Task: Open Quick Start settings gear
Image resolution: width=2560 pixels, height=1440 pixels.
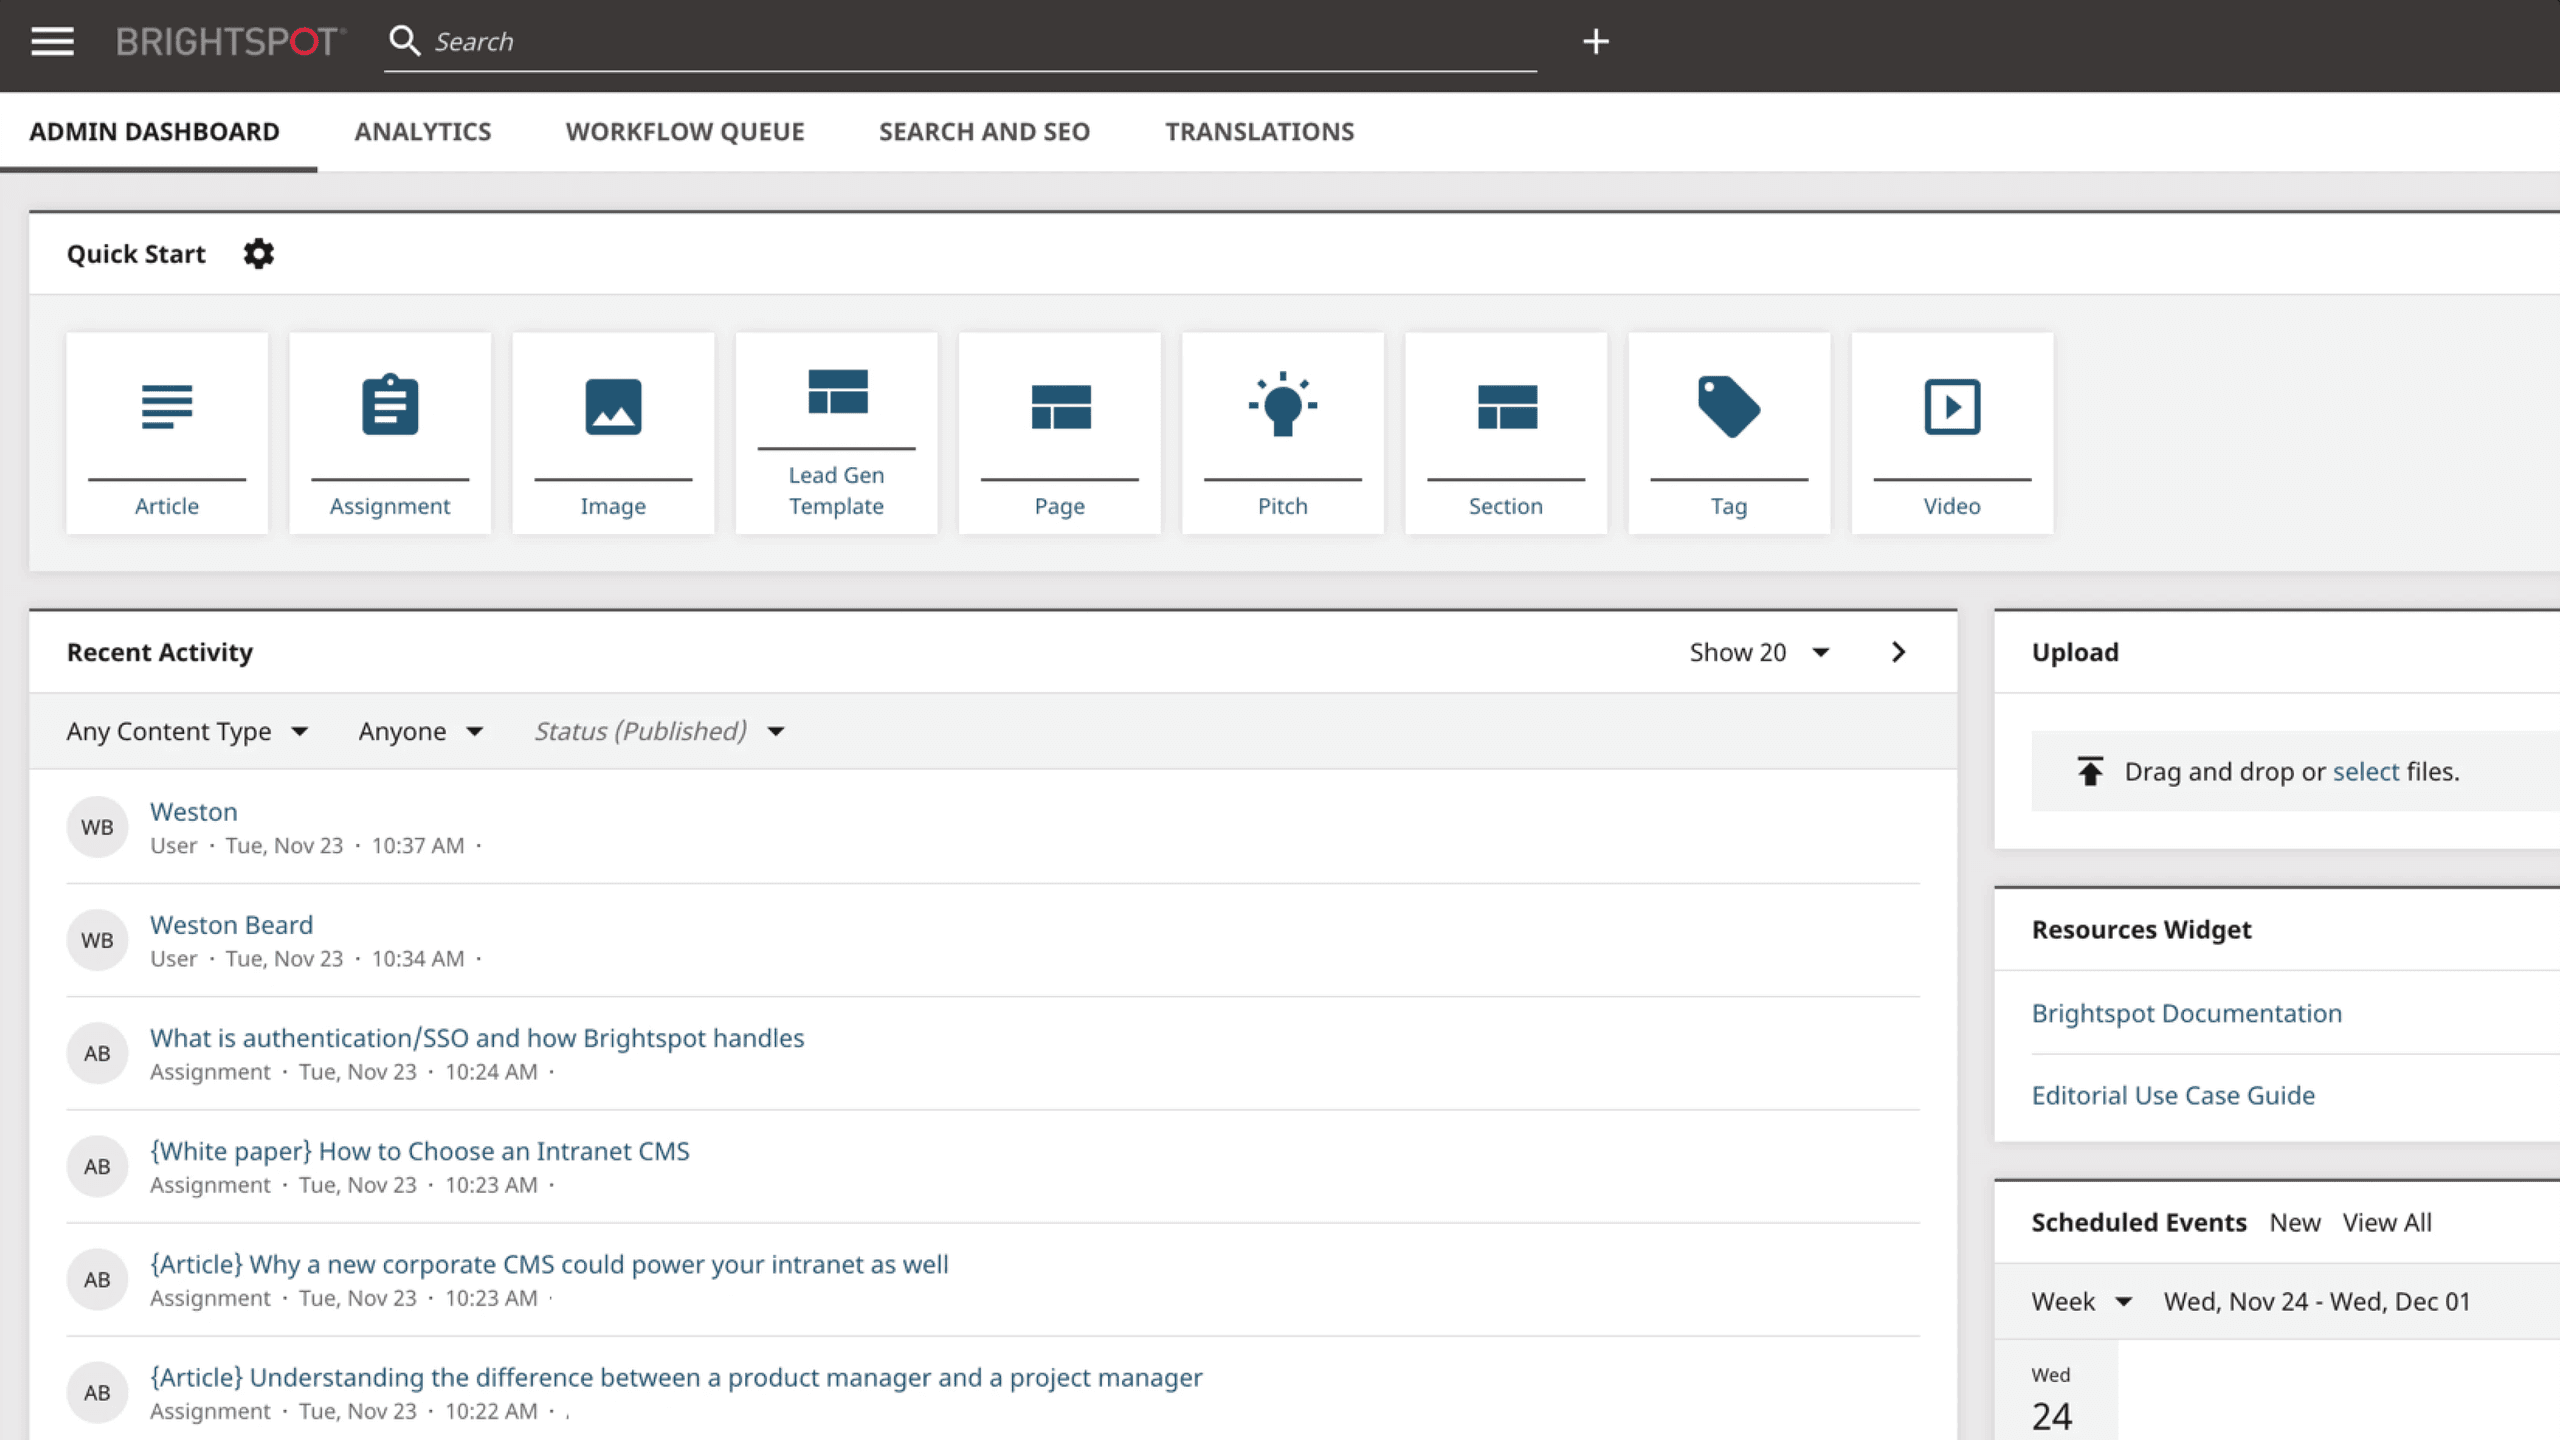Action: click(x=258, y=254)
